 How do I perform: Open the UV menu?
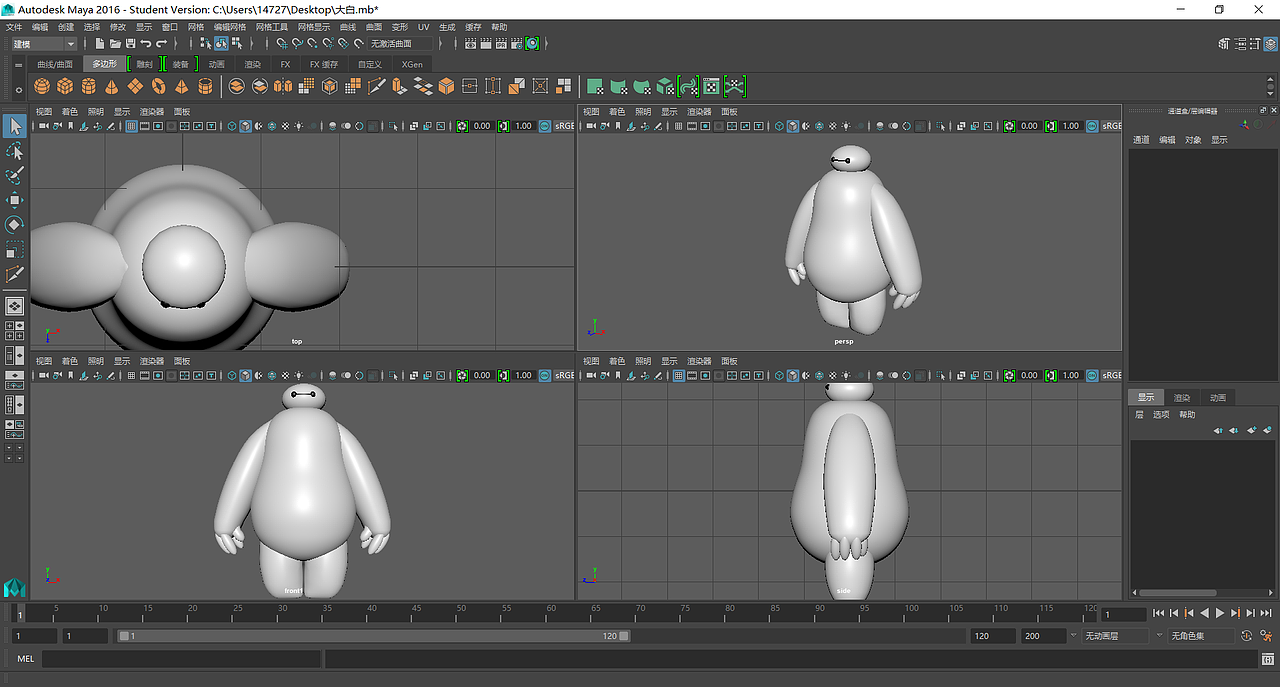click(423, 27)
